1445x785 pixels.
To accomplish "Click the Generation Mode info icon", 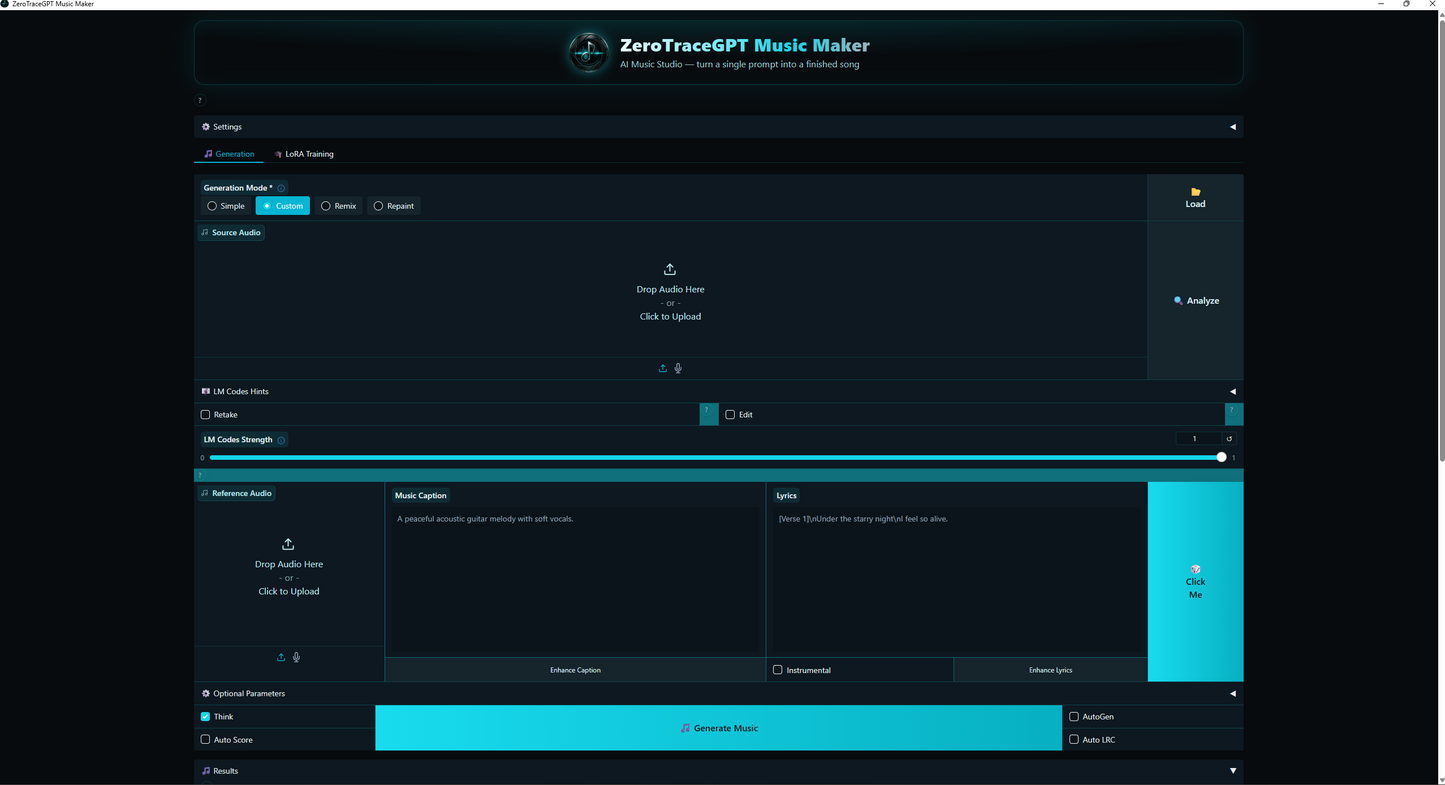I will [x=281, y=188].
